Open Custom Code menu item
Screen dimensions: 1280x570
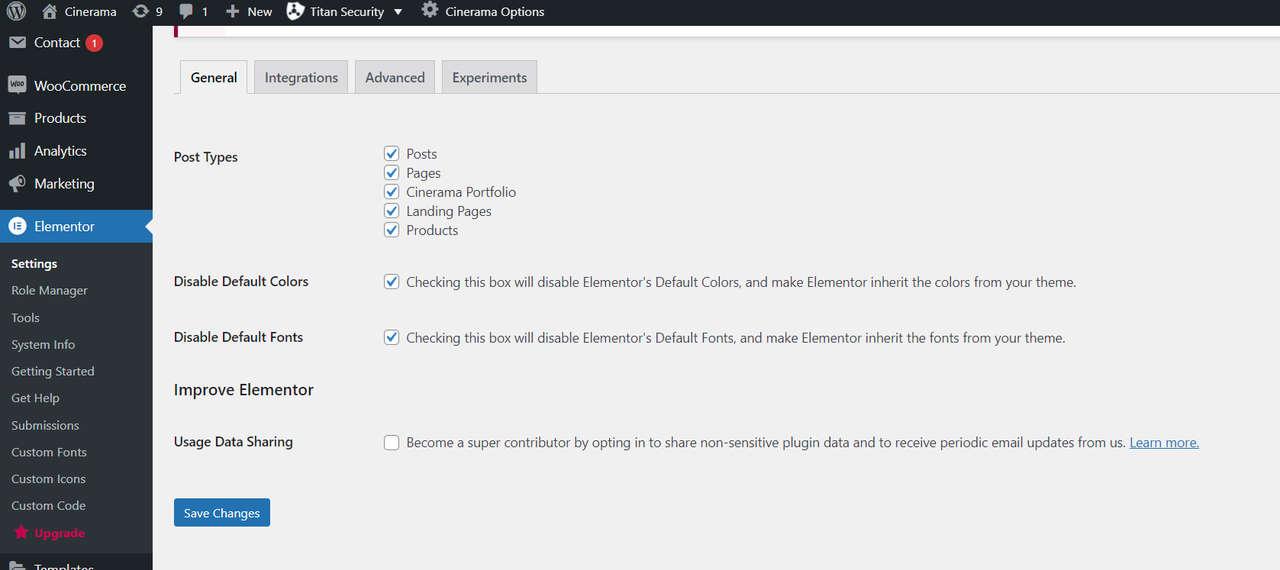(48, 506)
